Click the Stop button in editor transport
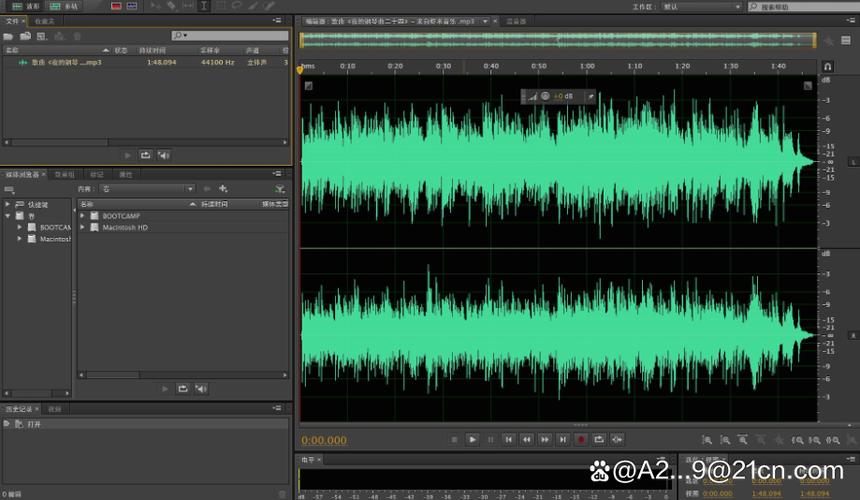860x500 pixels. coord(454,439)
